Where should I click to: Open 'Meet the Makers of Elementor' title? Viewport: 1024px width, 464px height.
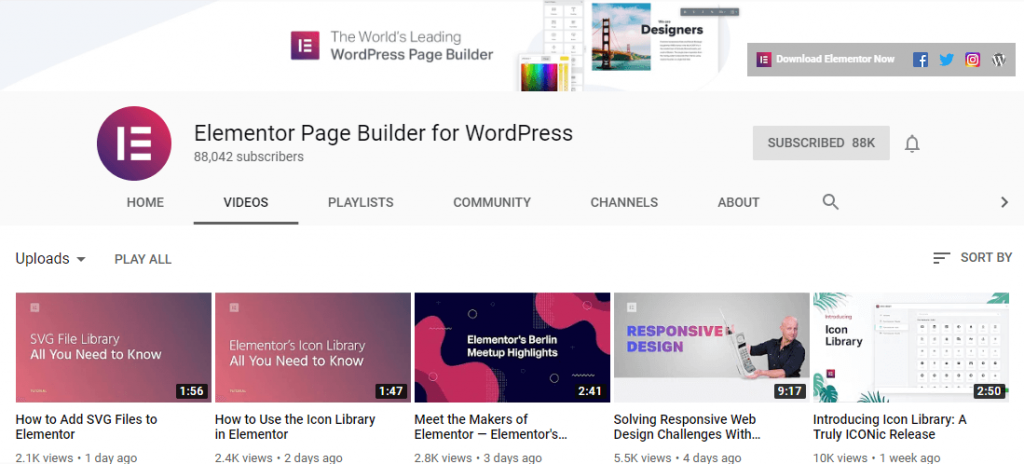(x=490, y=427)
